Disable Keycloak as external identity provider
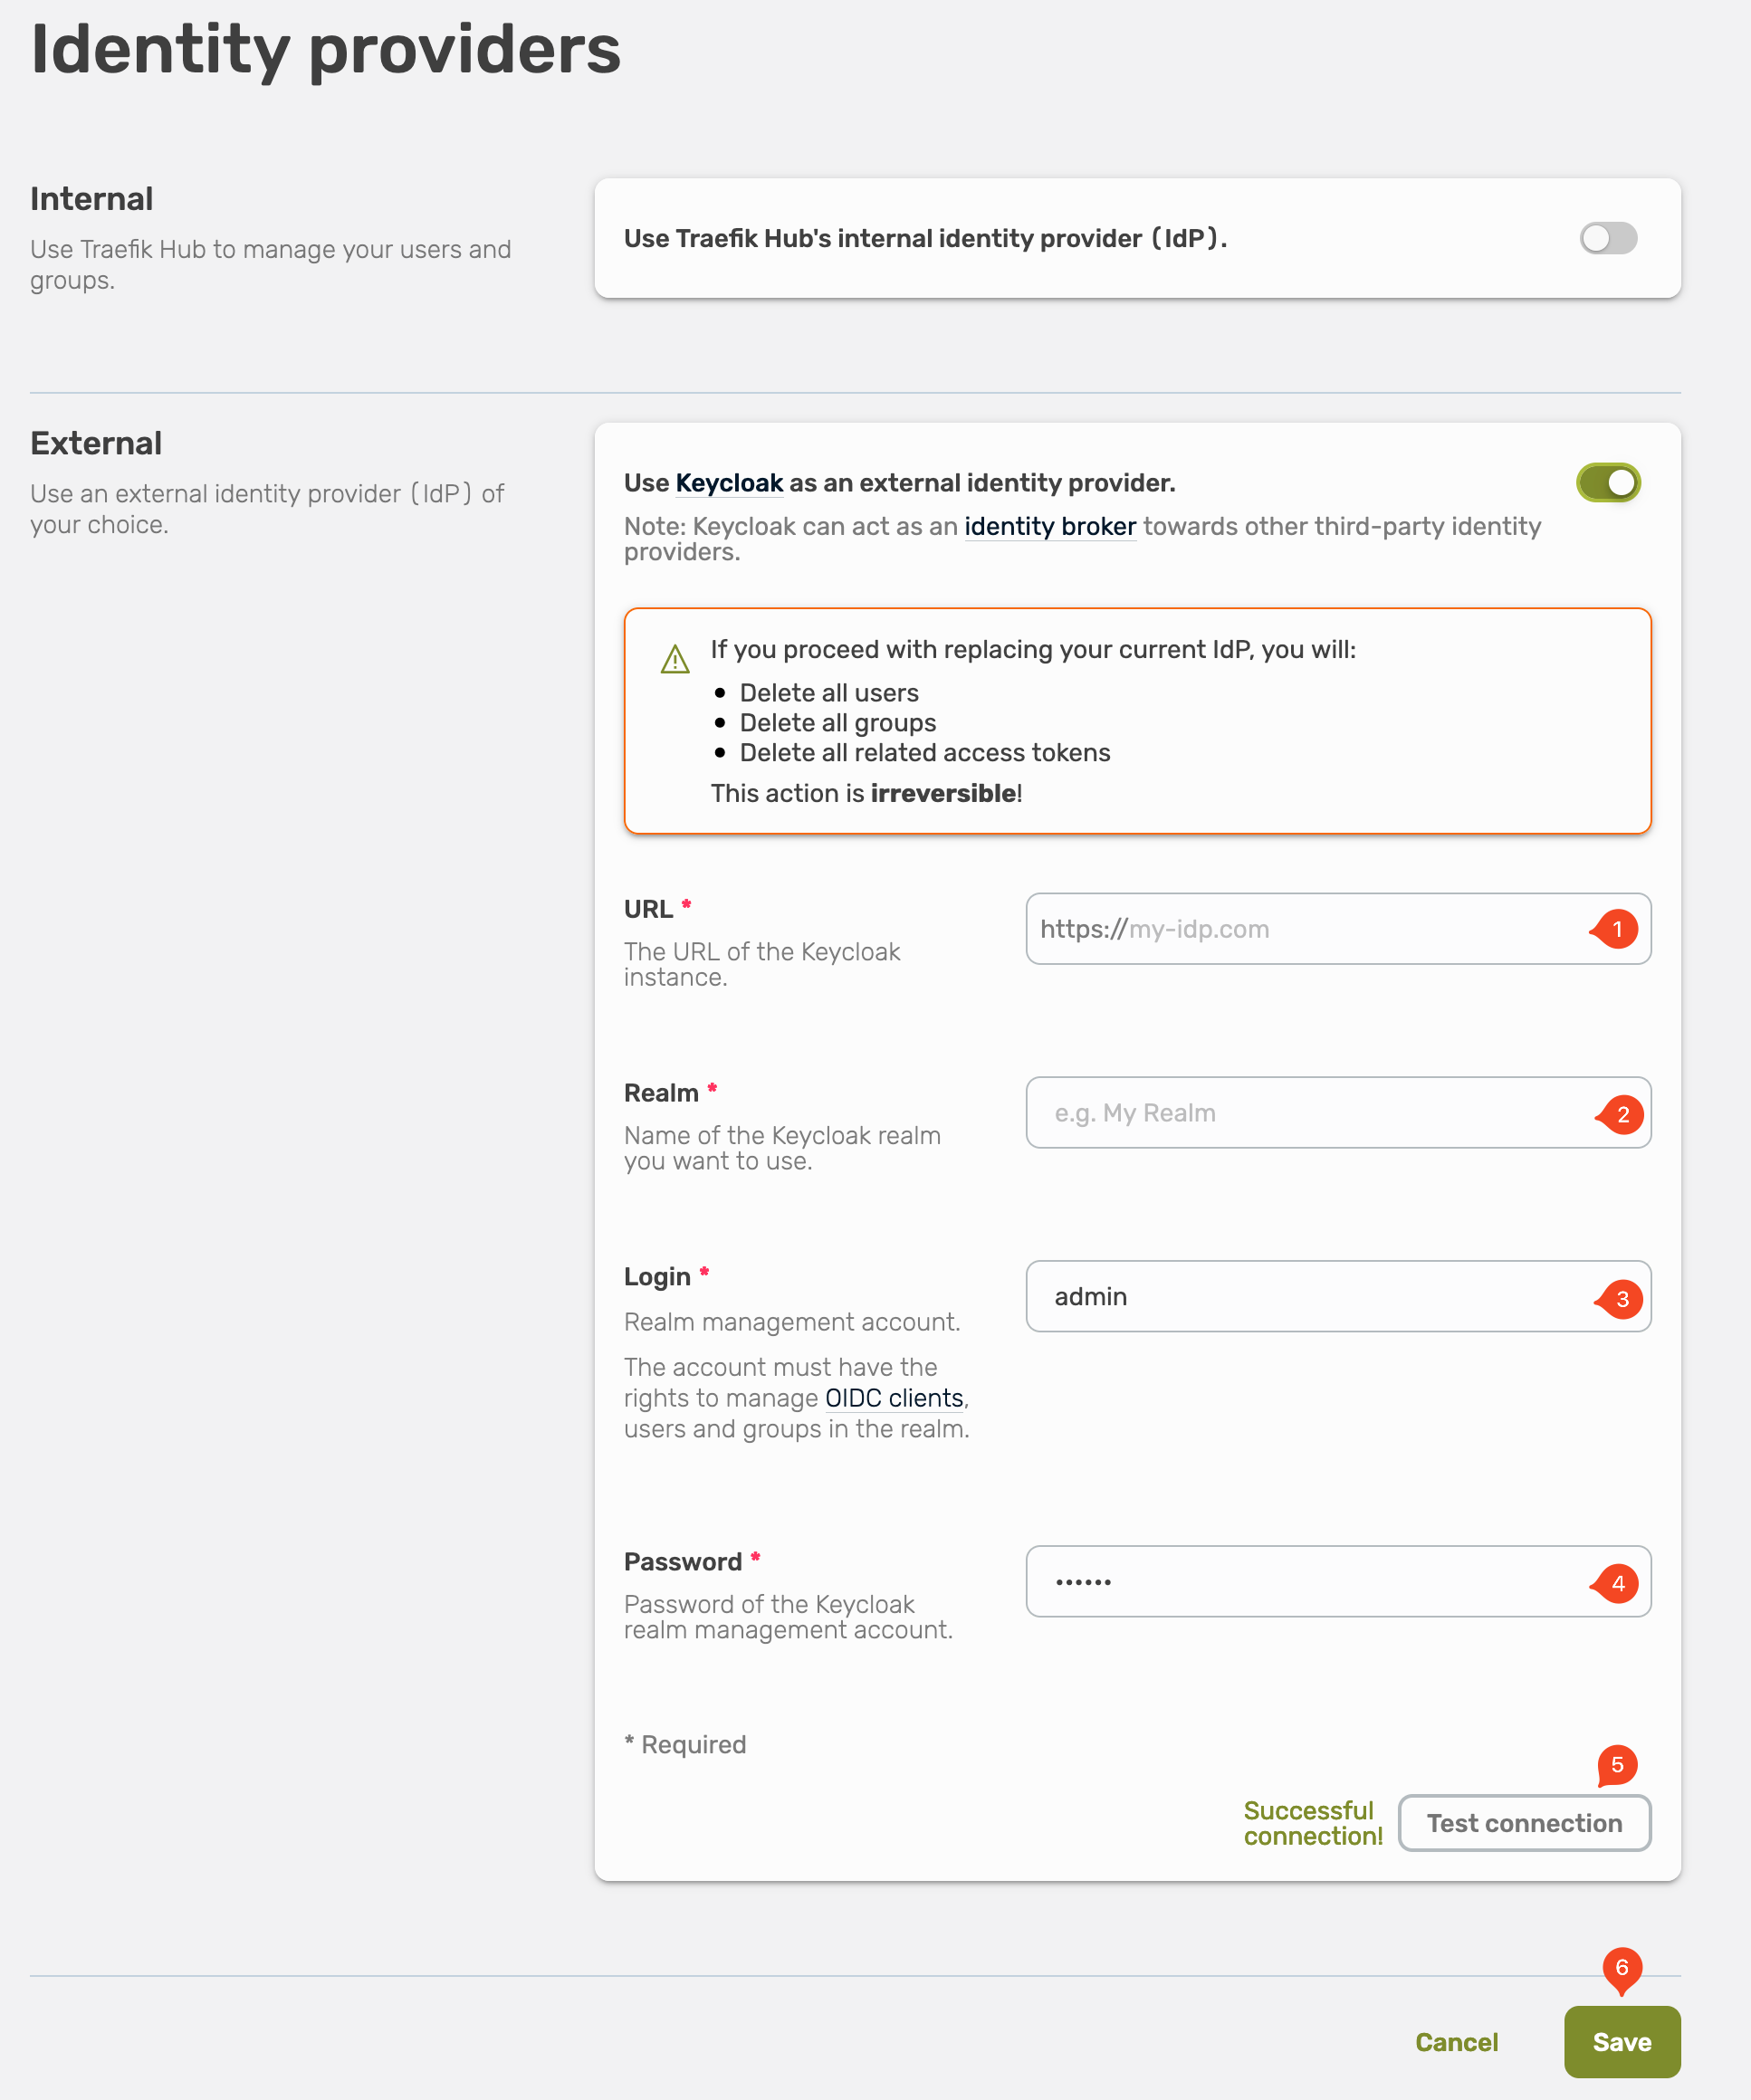 tap(1607, 482)
